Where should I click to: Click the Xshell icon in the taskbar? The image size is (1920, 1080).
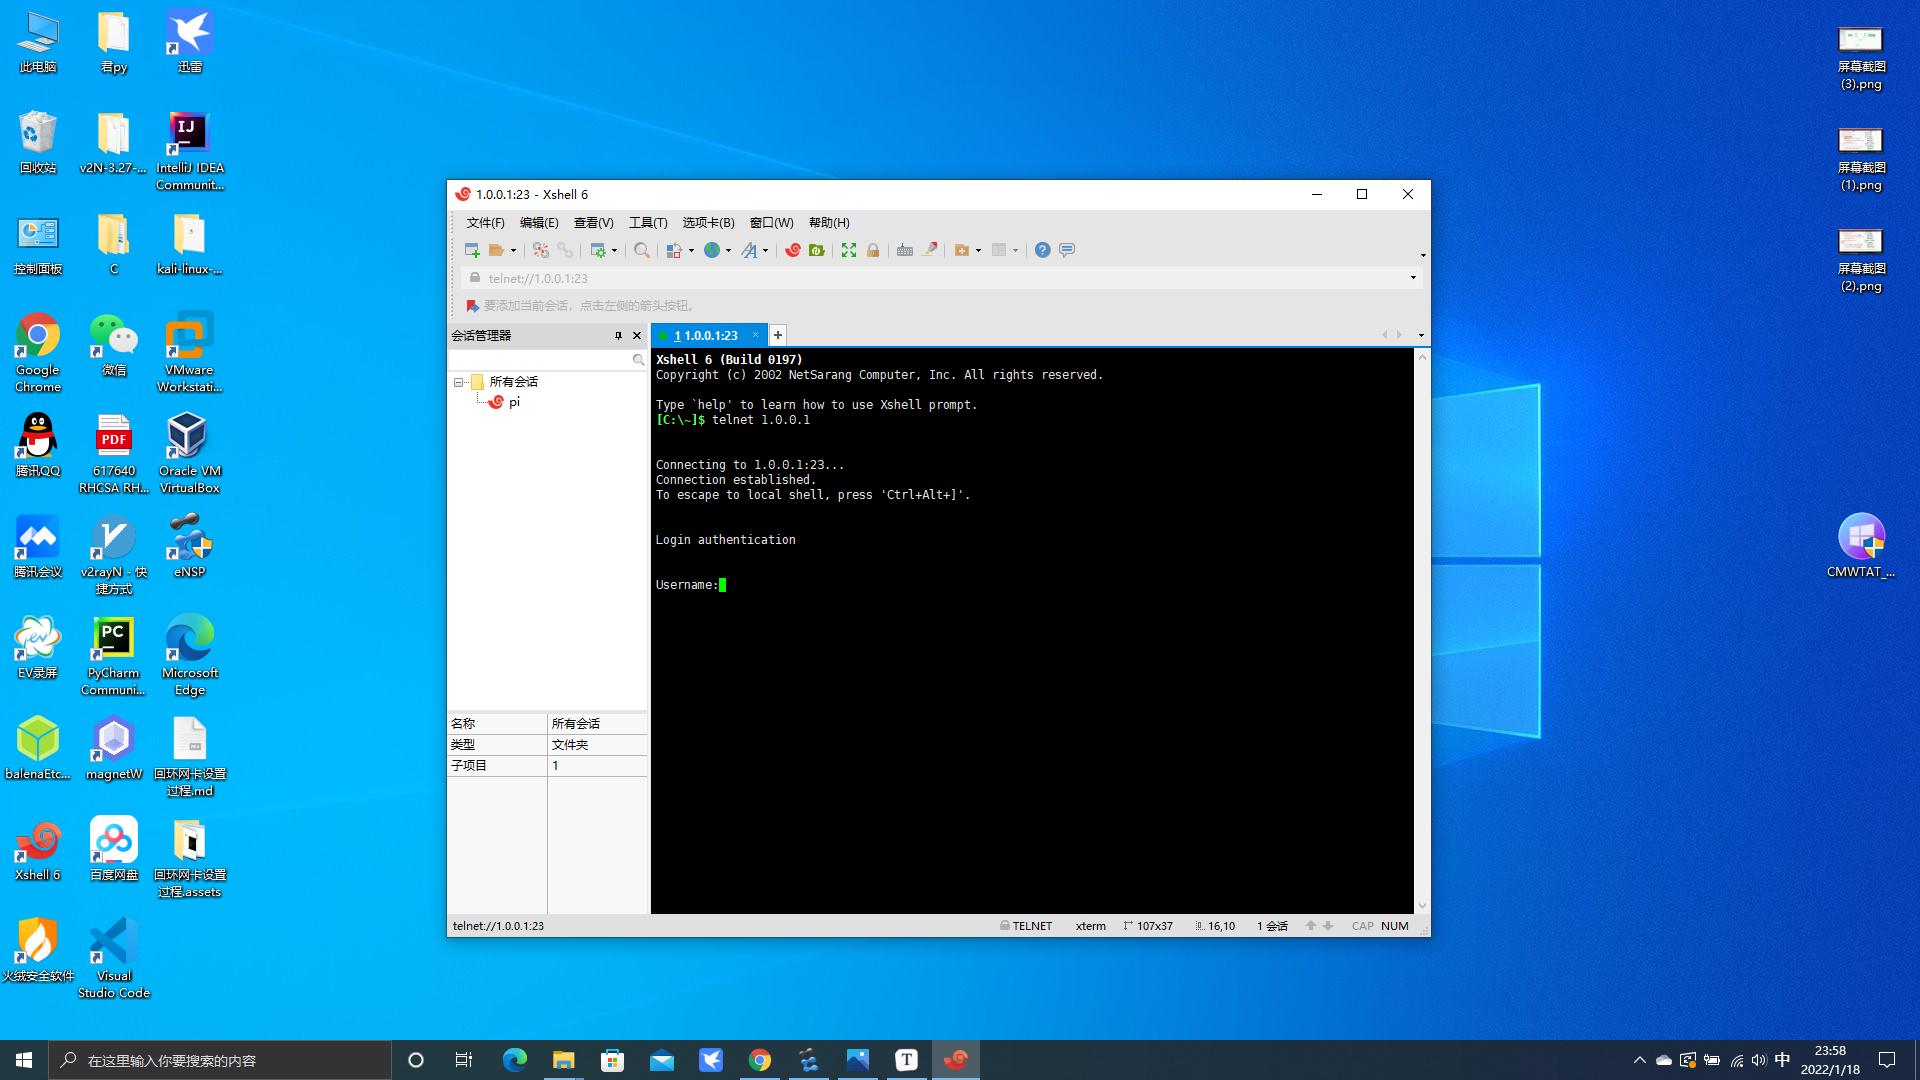(x=956, y=1060)
